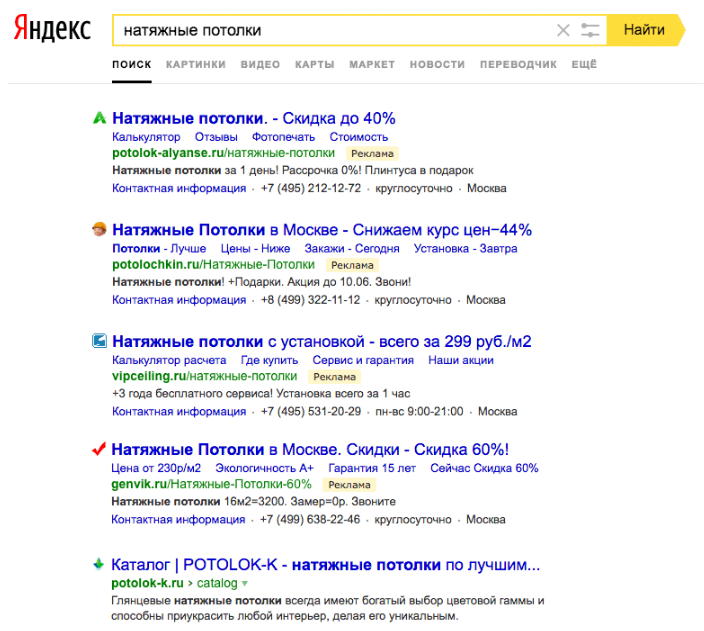Open the Калькулятор sitelink
This screenshot has height=631, width=704.
pyautogui.click(x=146, y=137)
